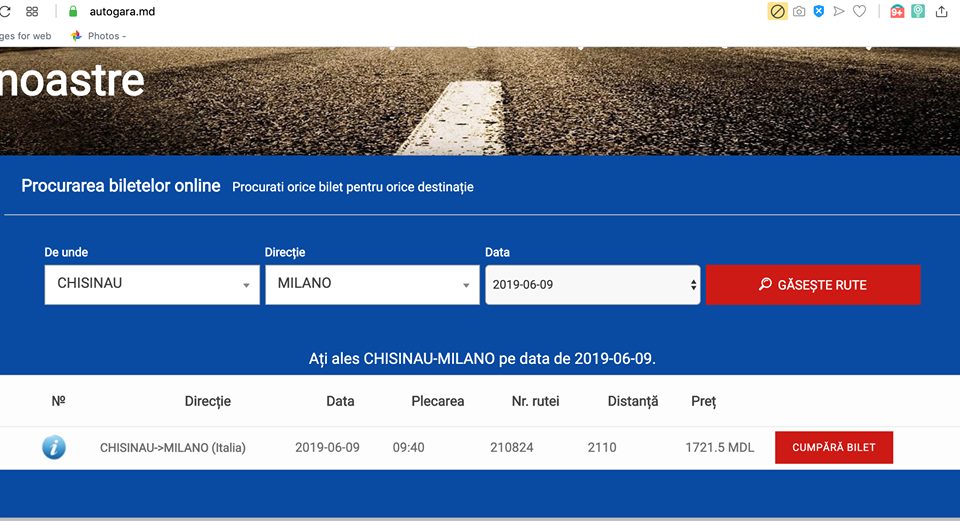Click the share upload icon
This screenshot has width=960, height=521.
[942, 11]
